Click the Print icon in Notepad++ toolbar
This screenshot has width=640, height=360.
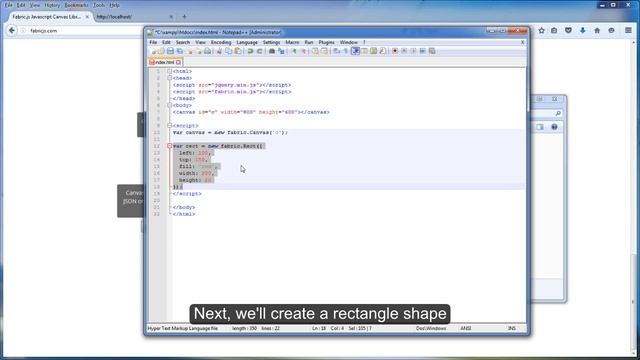tap(207, 51)
